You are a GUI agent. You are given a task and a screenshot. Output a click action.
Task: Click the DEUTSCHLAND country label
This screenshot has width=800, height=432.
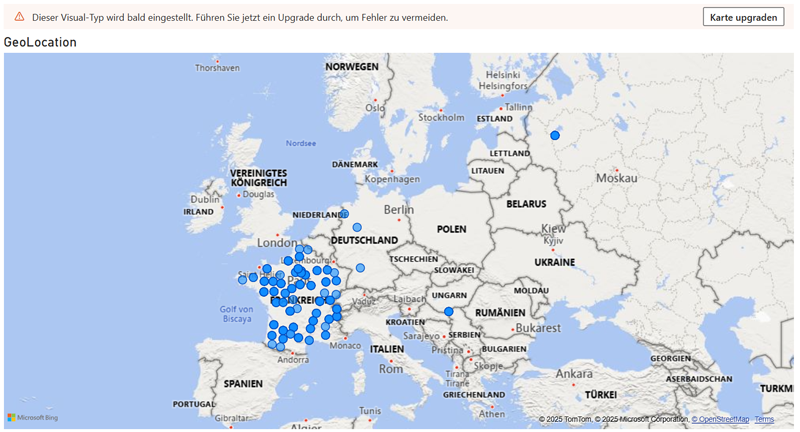pyautogui.click(x=363, y=241)
